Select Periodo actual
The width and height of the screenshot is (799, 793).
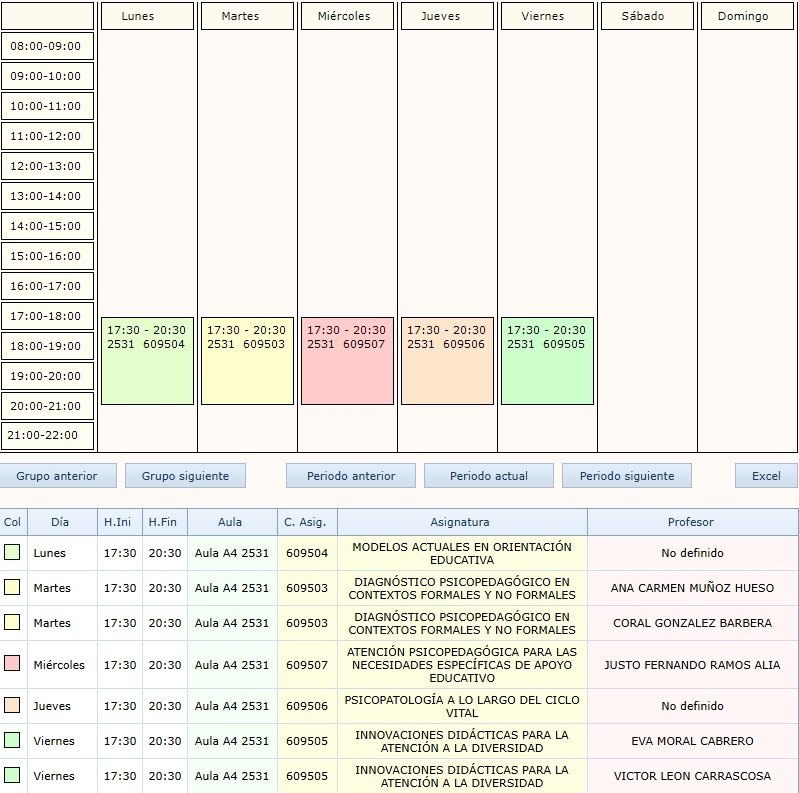[x=489, y=475]
